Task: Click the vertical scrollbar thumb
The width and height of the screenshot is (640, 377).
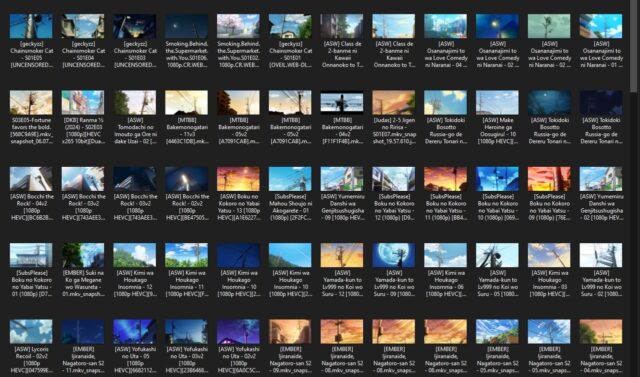Action: click(x=633, y=45)
